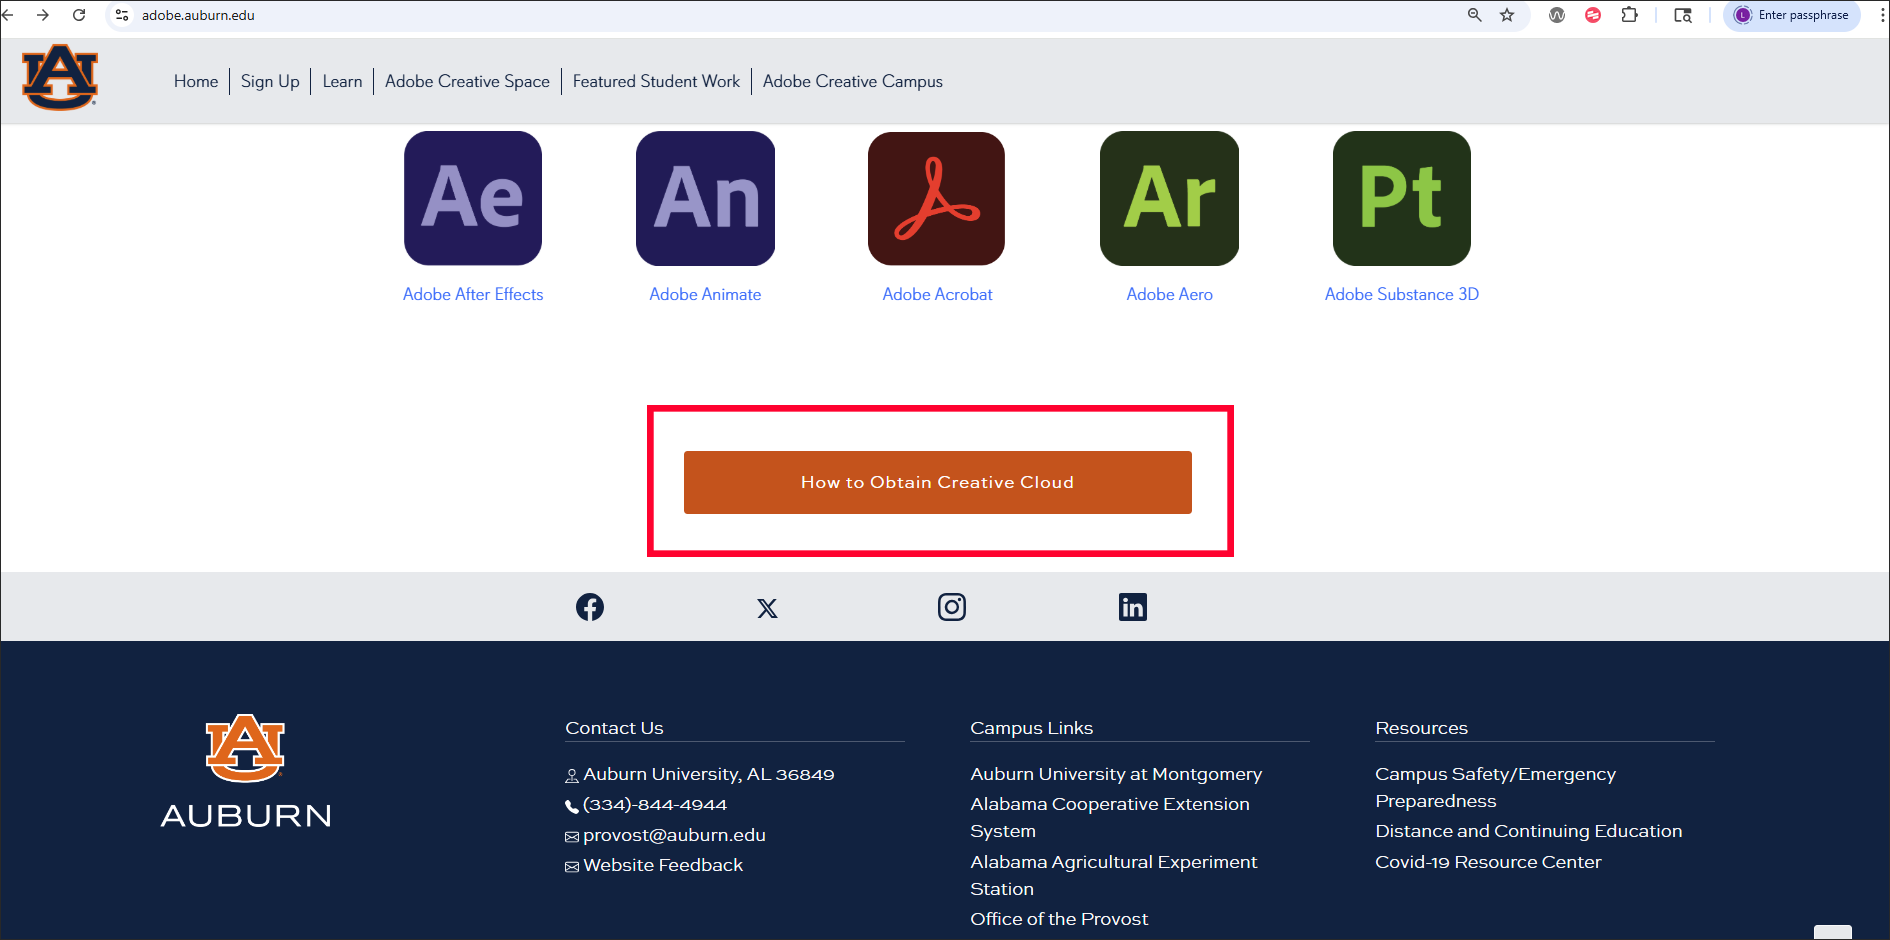This screenshot has height=940, width=1890.
Task: Open the Adobe Creative Campus menu item
Action: tap(852, 81)
